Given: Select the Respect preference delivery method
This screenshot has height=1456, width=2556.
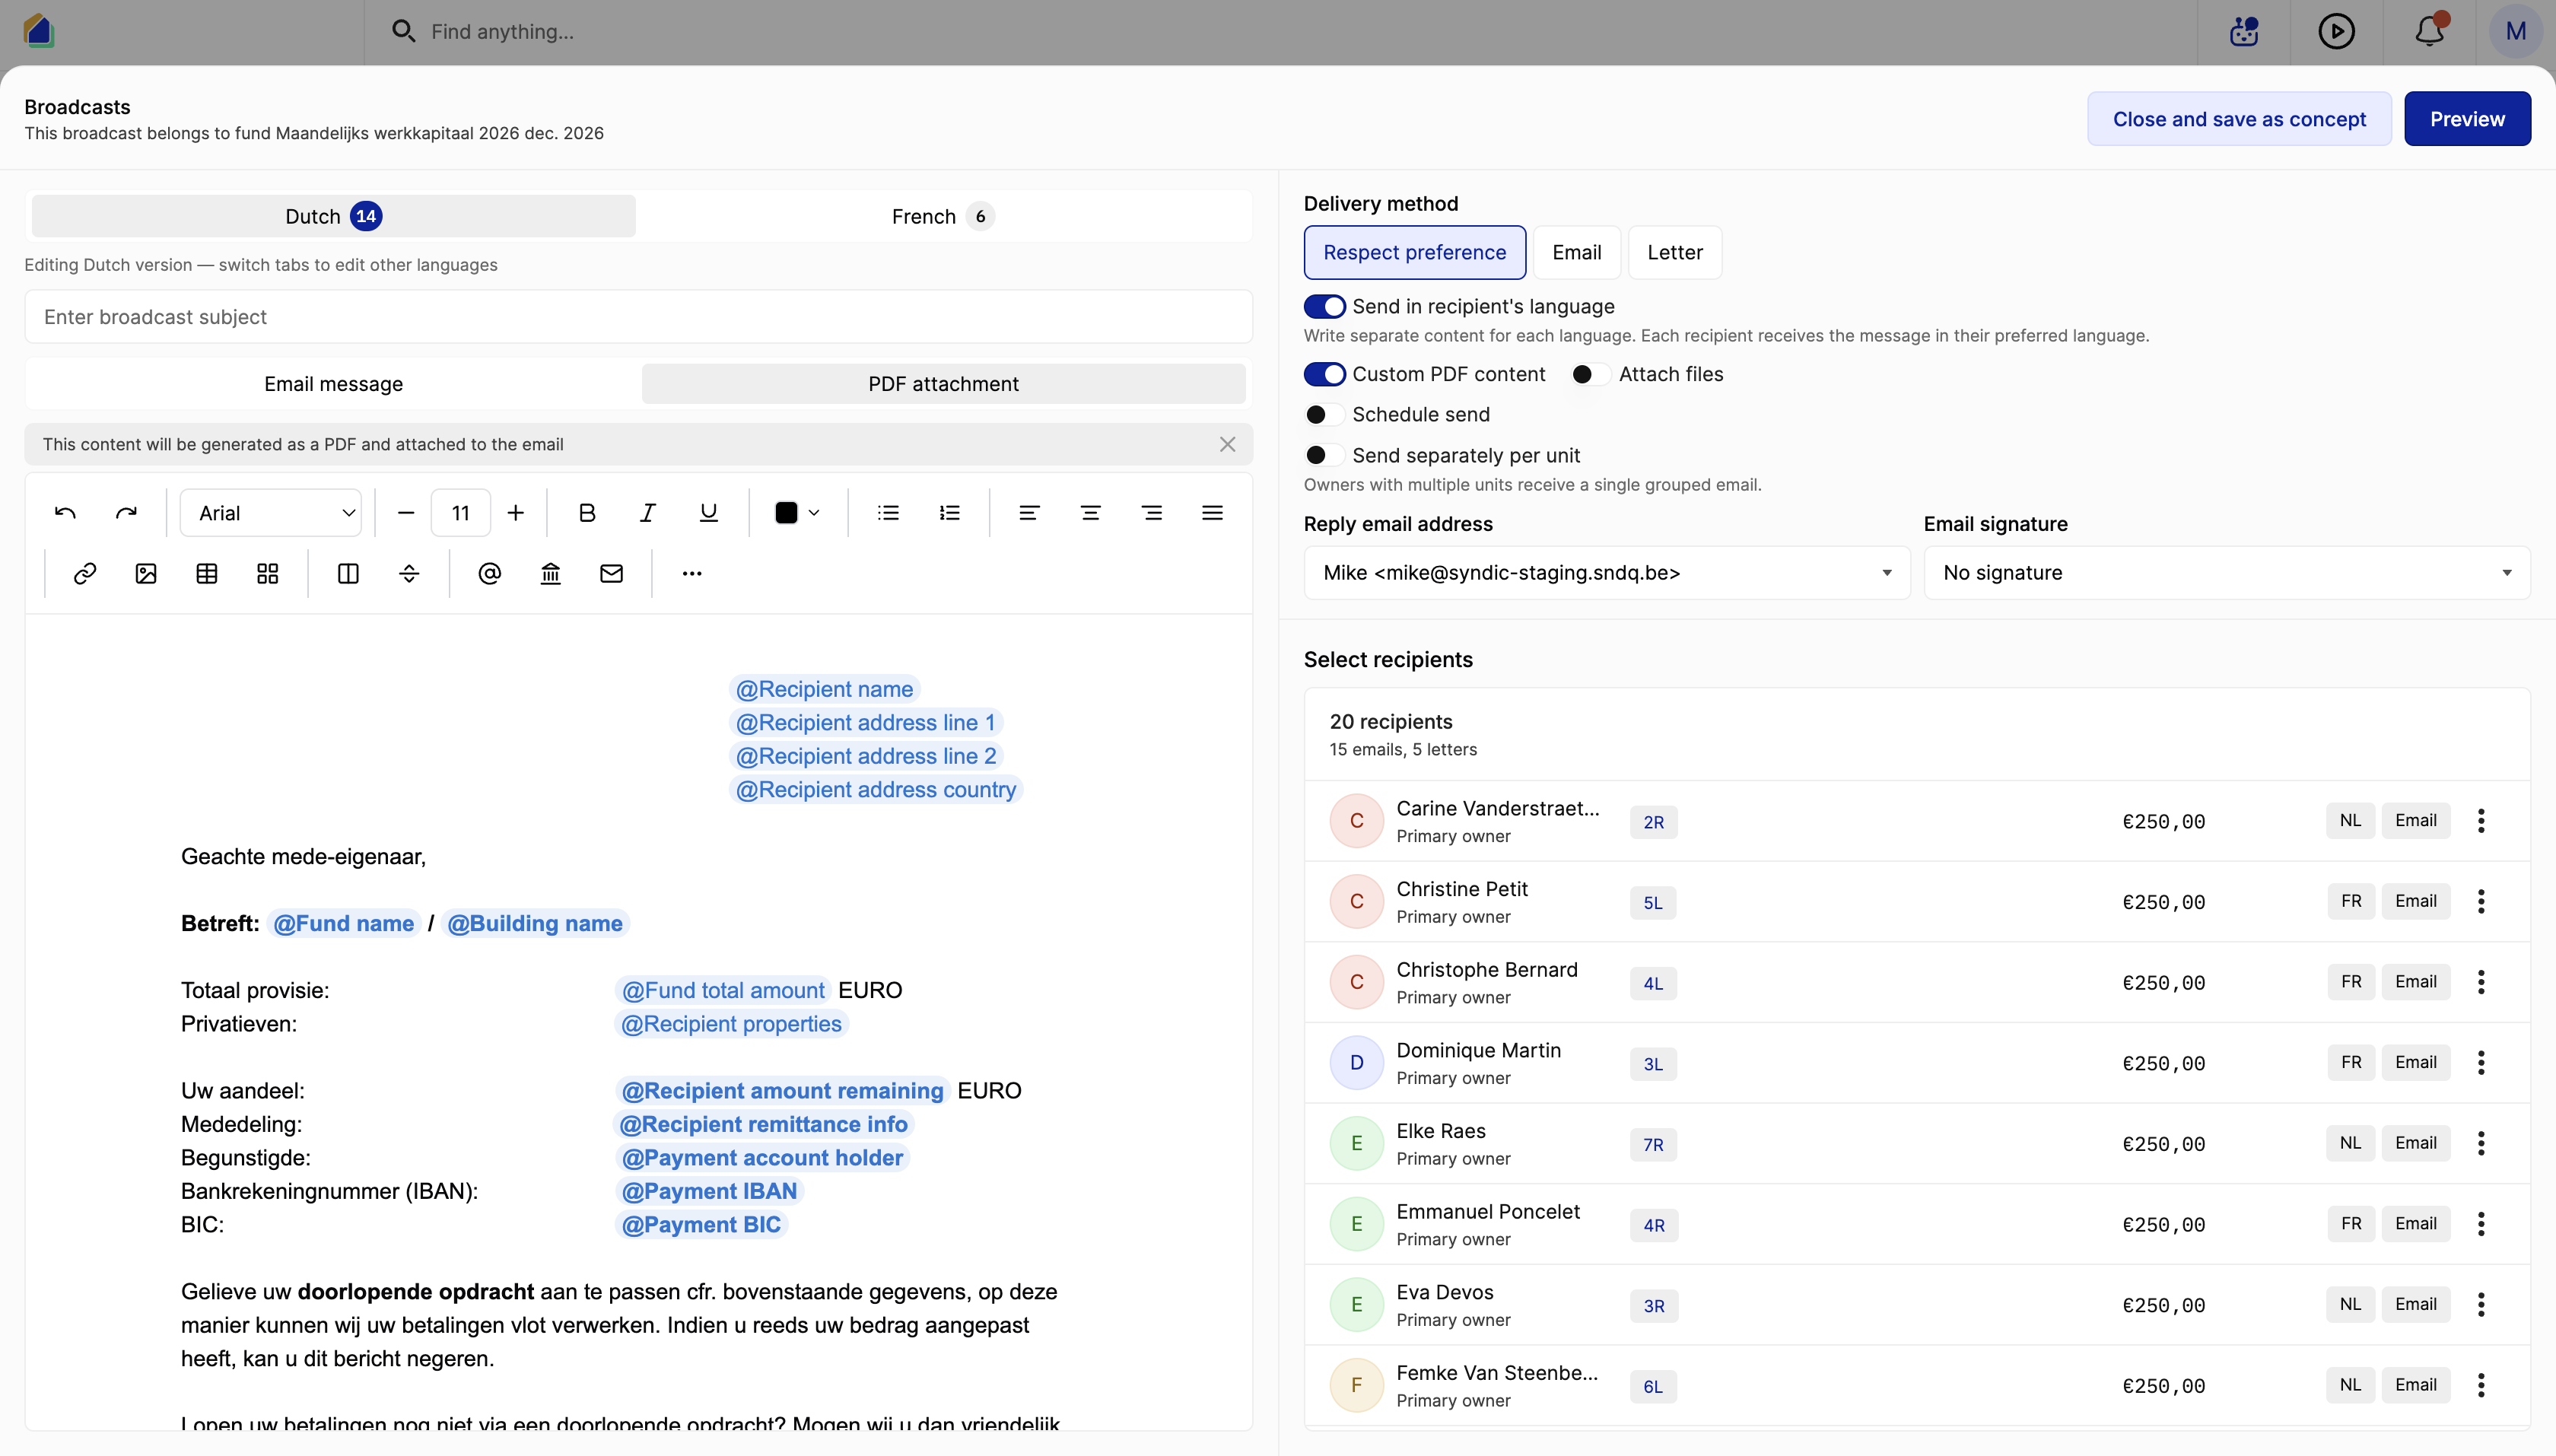Looking at the screenshot, I should 1414,252.
